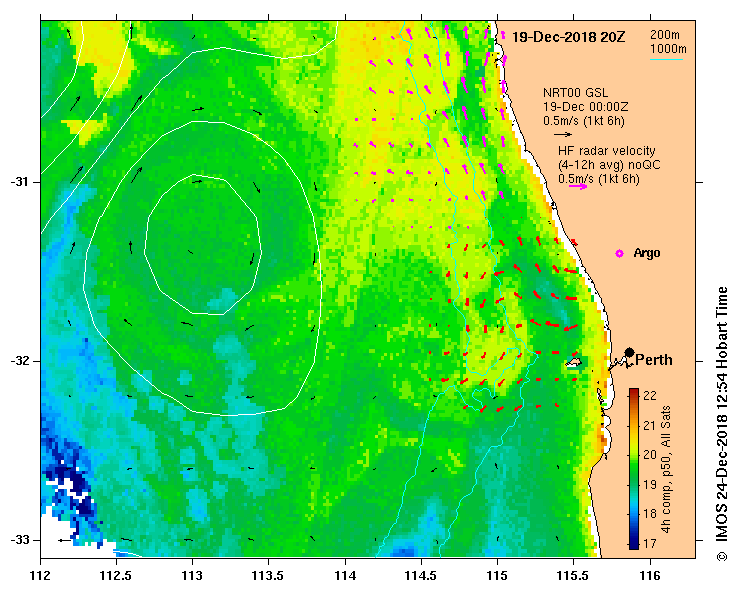Click the 17 value on the color bar
The height and width of the screenshot is (592, 739).
click(x=649, y=543)
